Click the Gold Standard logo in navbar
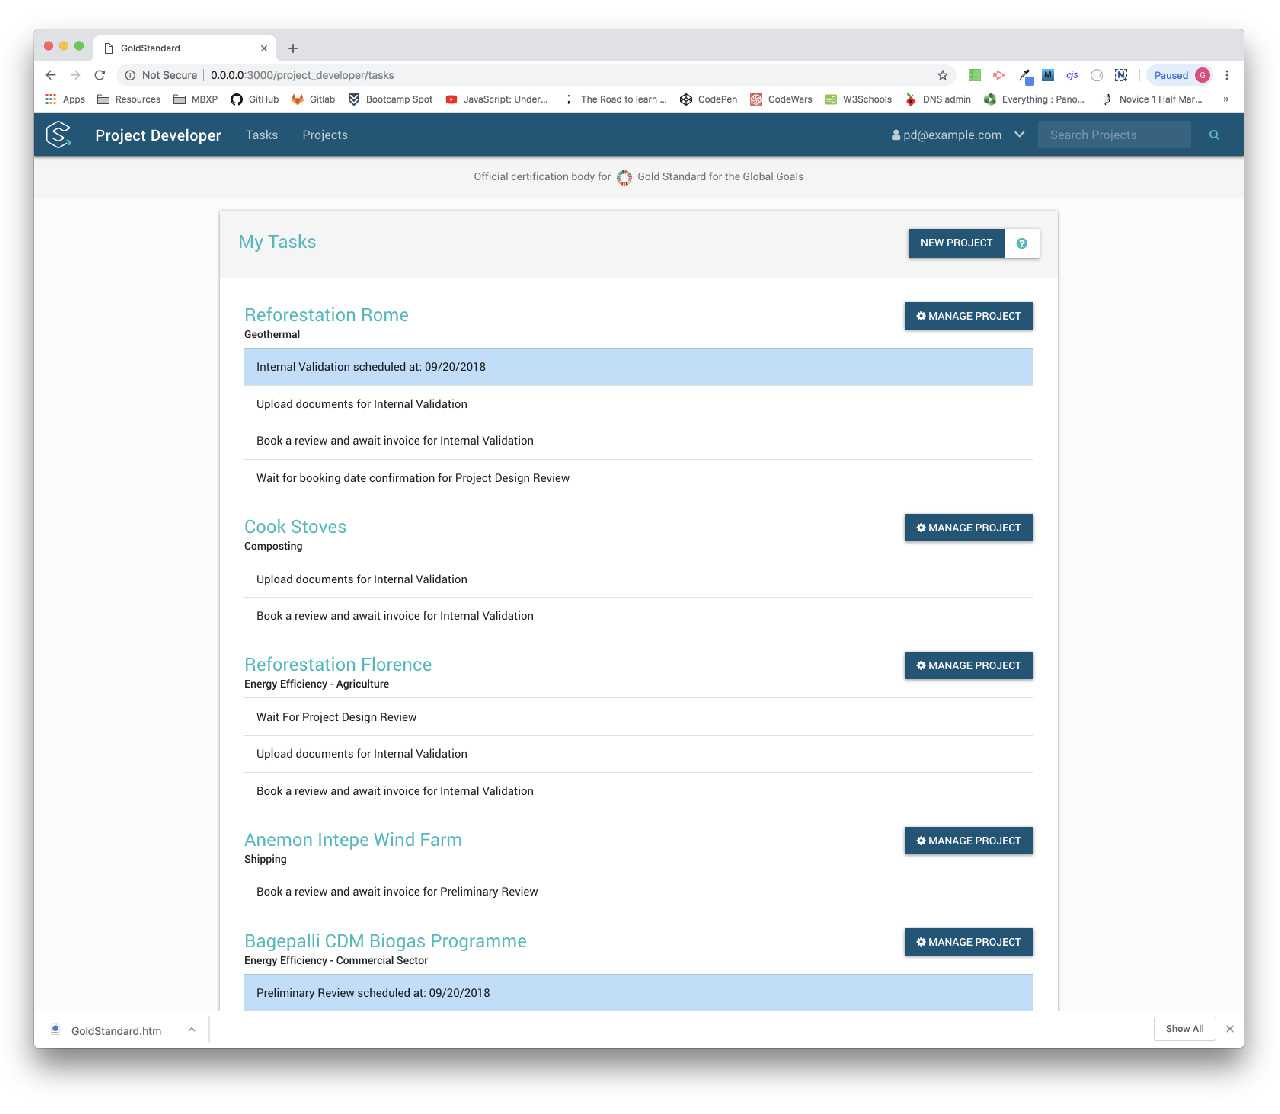 click(x=59, y=135)
